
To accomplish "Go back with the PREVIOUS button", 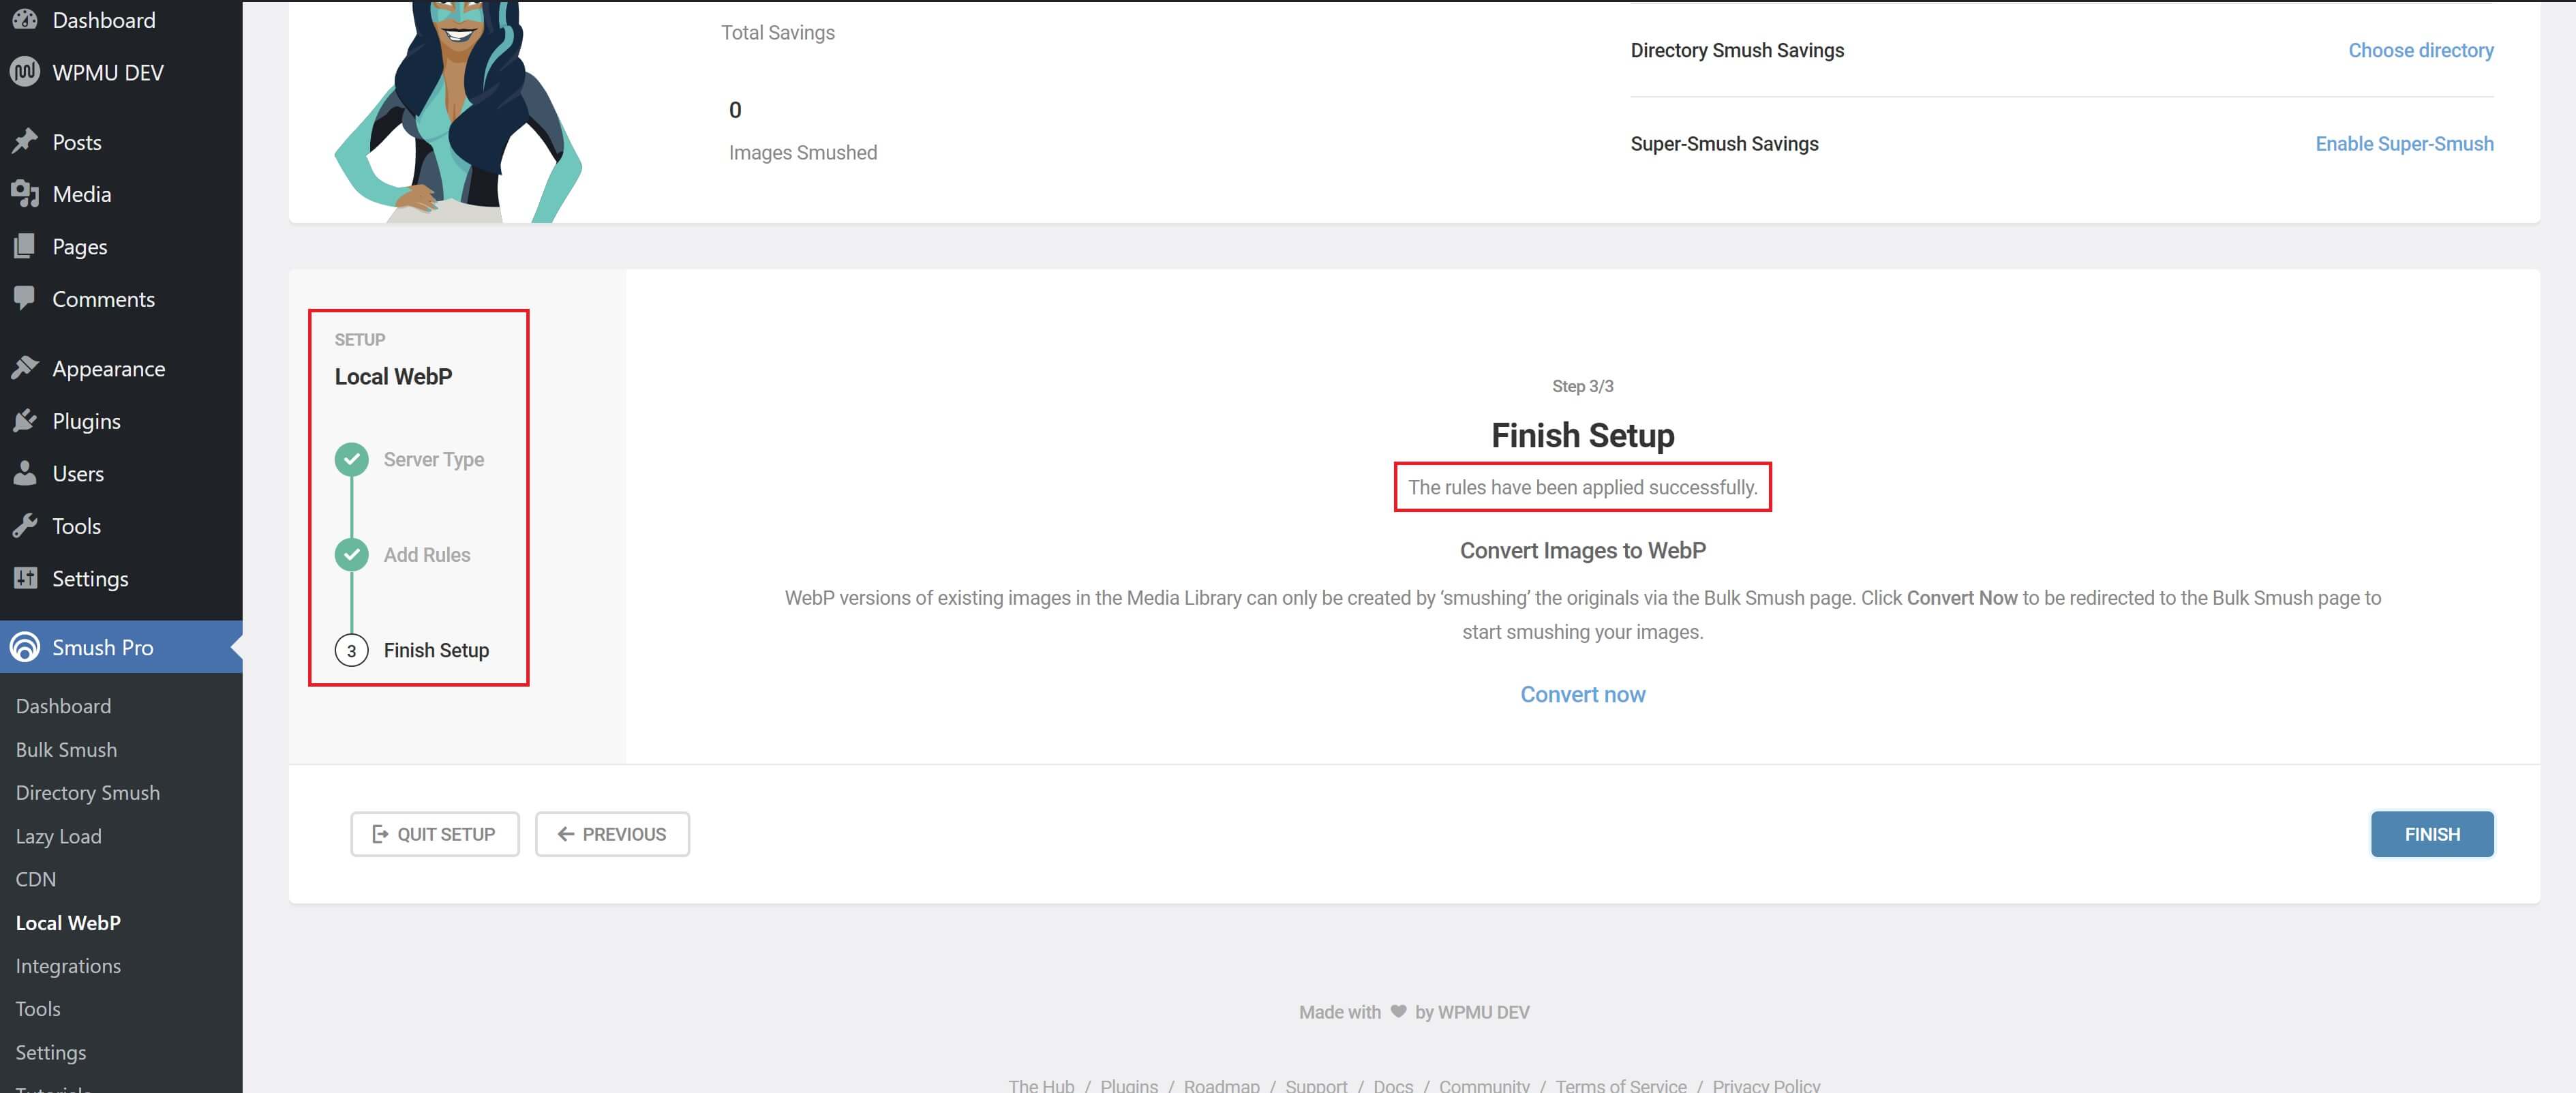I will pyautogui.click(x=612, y=834).
